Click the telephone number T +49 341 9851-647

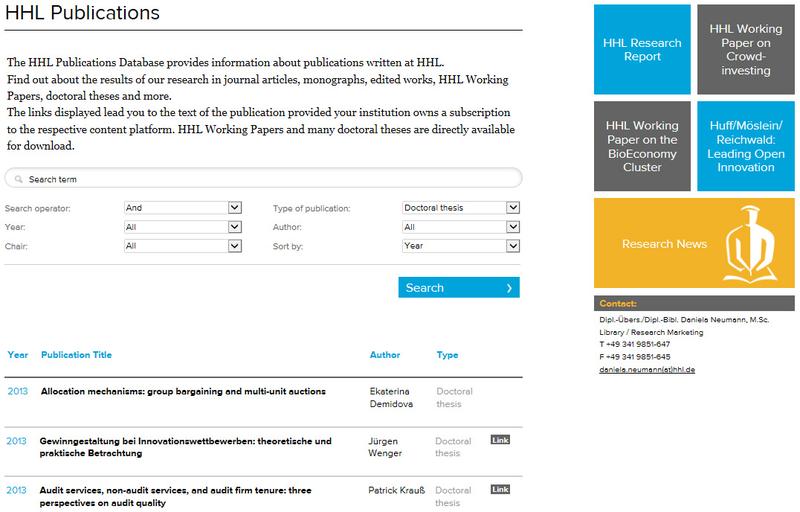point(635,344)
